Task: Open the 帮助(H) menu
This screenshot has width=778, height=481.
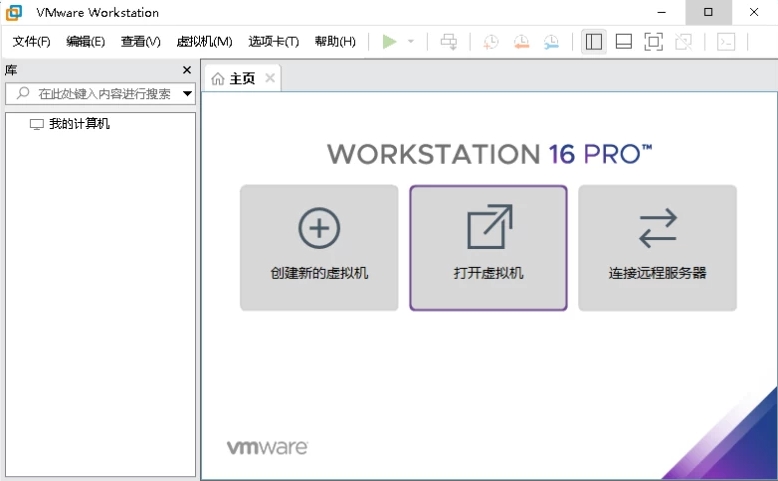Action: 335,41
